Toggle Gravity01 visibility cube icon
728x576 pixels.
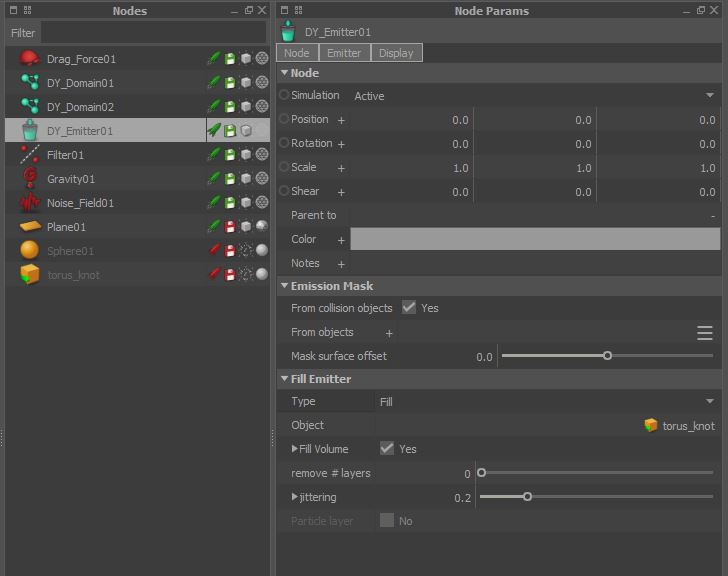click(246, 178)
